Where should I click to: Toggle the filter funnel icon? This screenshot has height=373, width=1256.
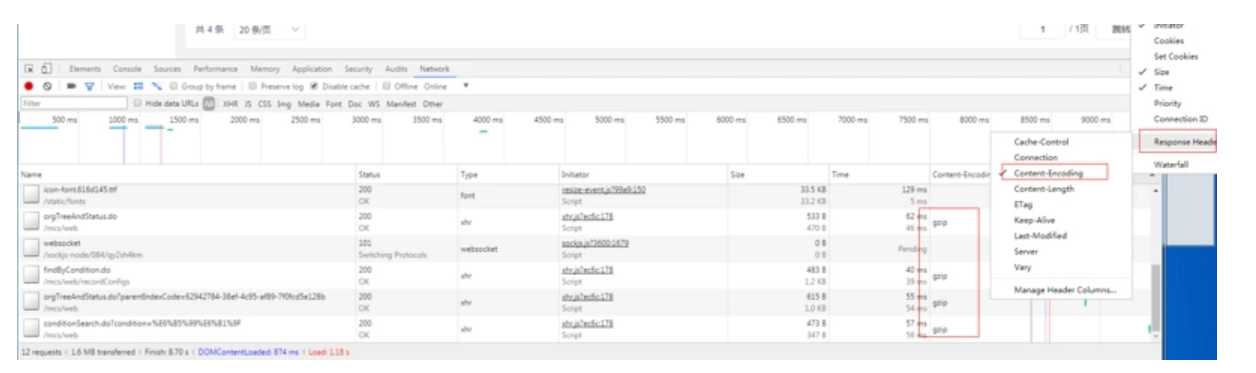[x=88, y=86]
